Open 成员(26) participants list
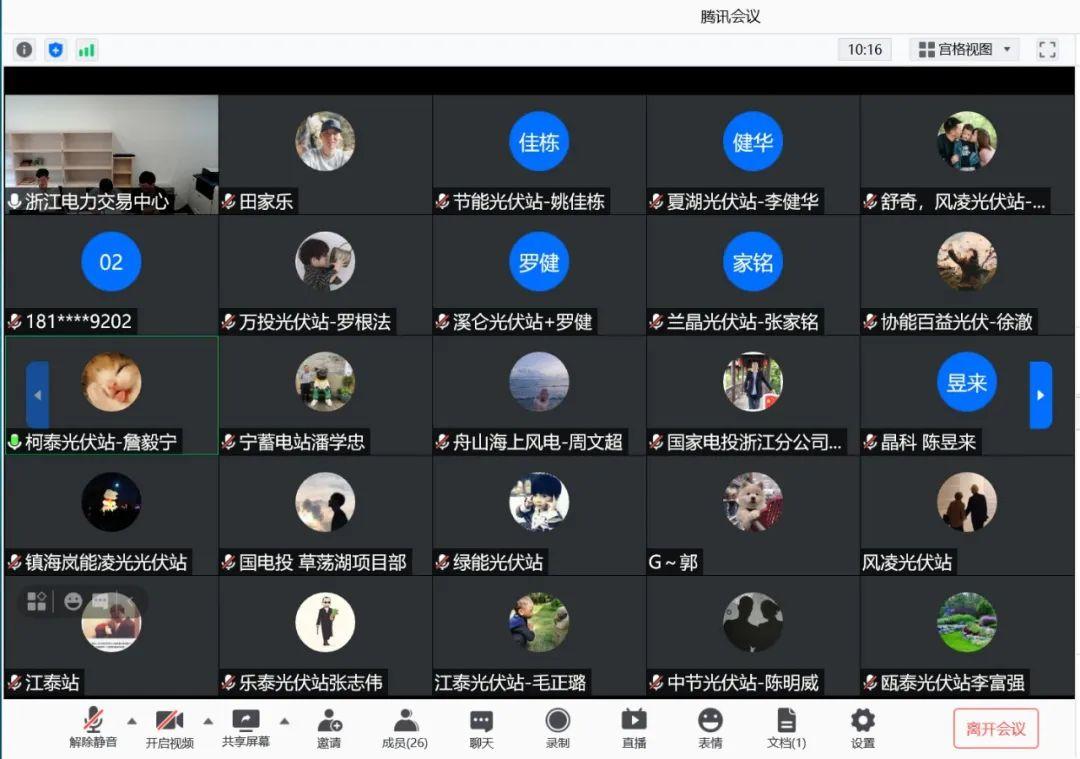1080x759 pixels. coord(405,728)
